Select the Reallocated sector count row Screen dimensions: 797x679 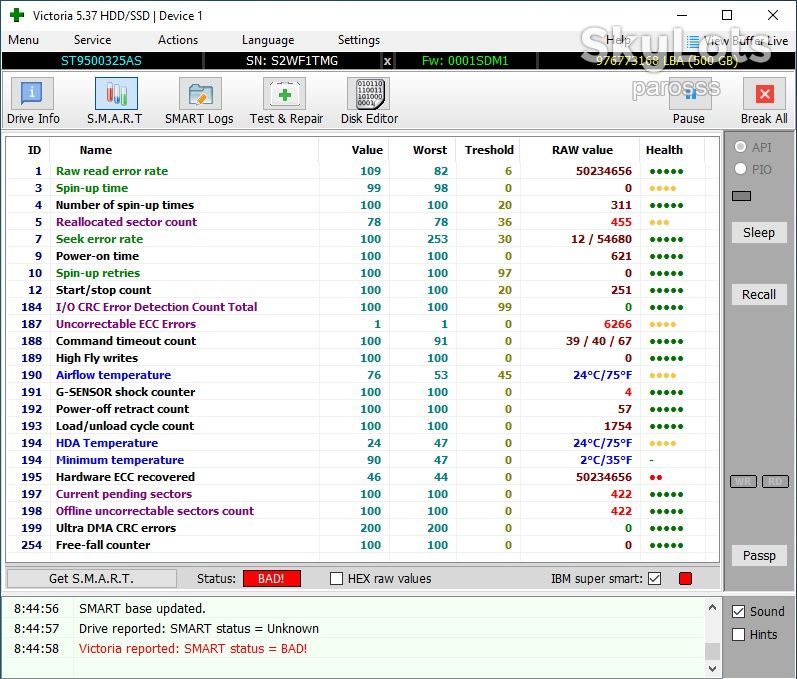363,222
